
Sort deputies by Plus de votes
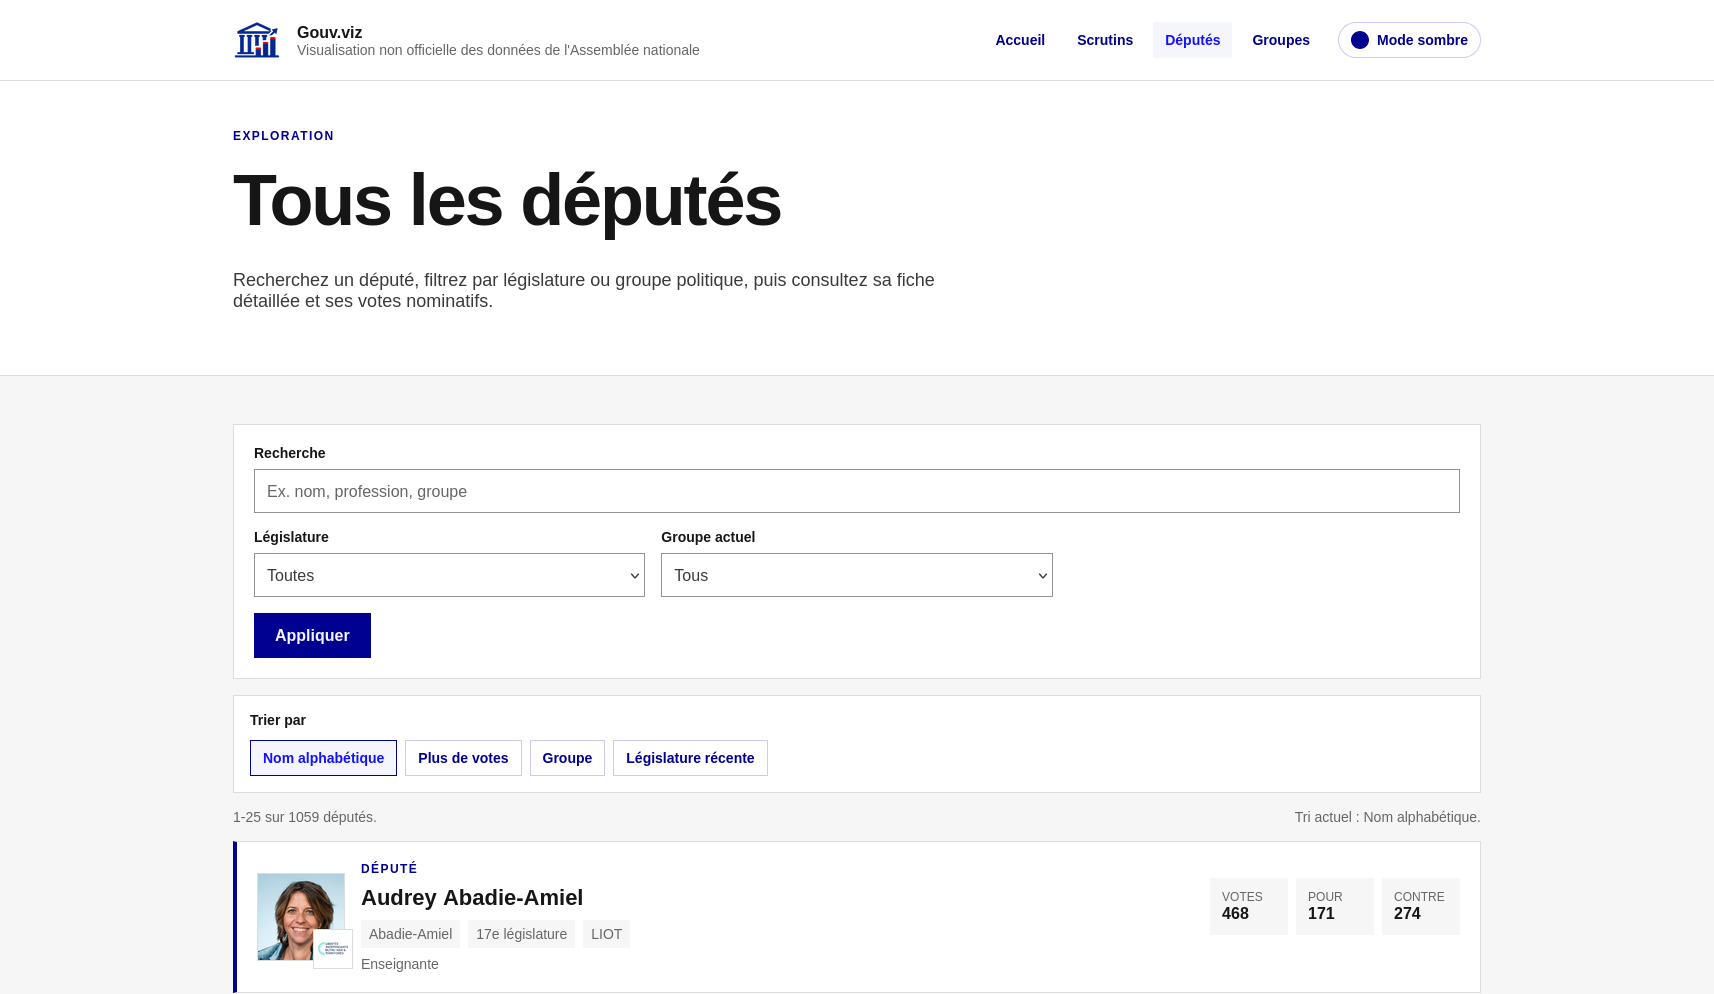click(x=463, y=758)
